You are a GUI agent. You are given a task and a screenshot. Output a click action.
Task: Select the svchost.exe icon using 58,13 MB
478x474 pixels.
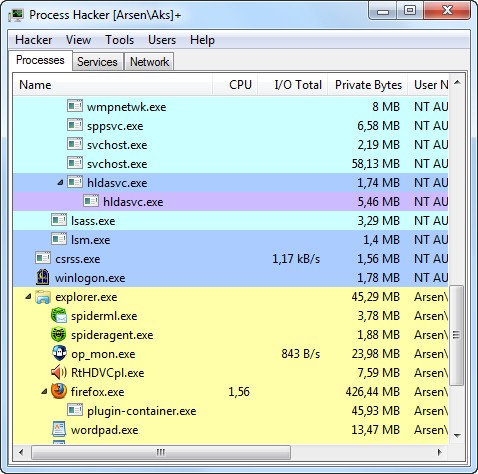[x=75, y=163]
